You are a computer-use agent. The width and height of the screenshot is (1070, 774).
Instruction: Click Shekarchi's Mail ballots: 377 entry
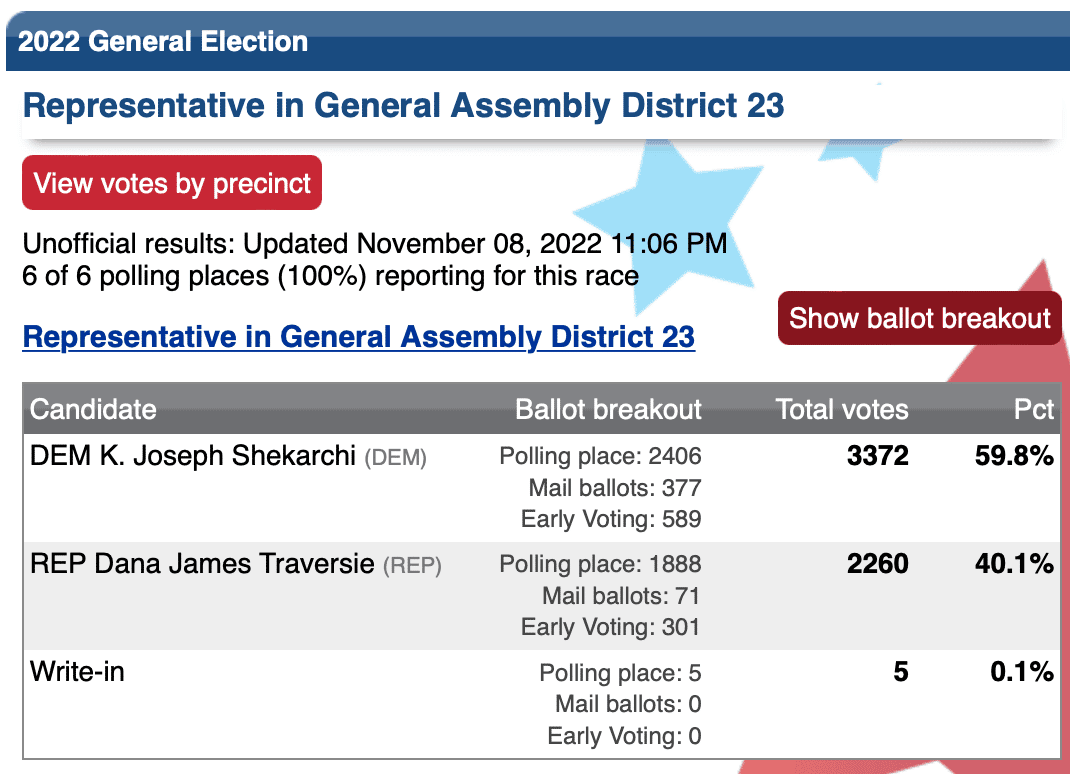click(x=615, y=487)
